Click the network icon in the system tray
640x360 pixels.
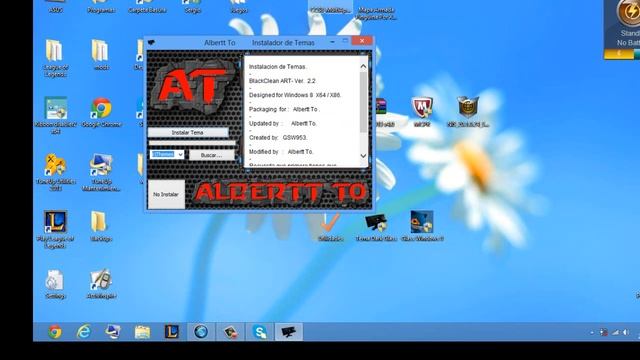point(615,333)
